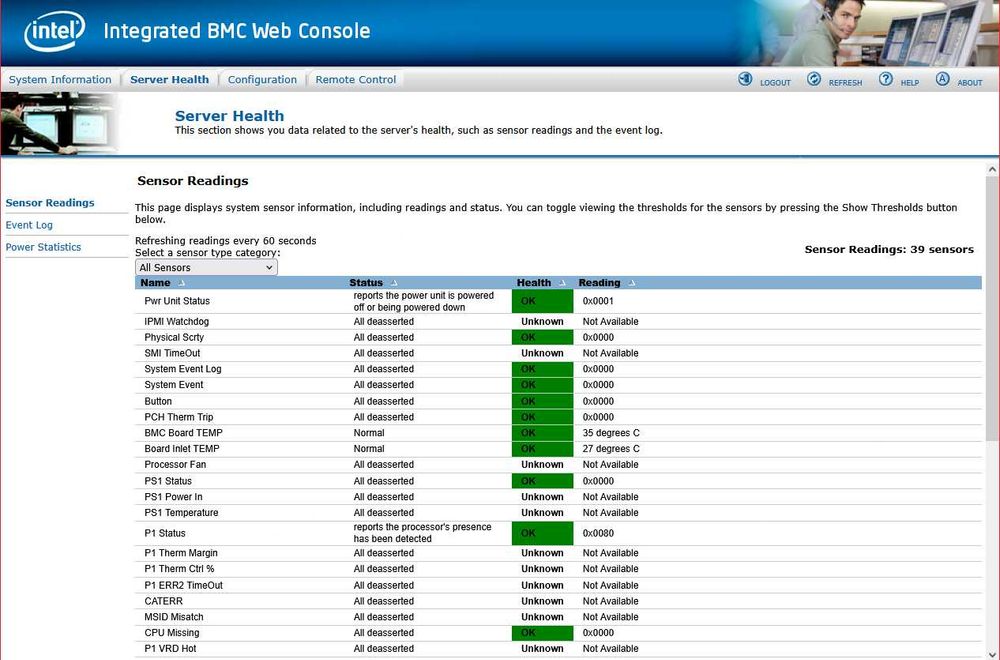Image resolution: width=1000 pixels, height=660 pixels.
Task: Sort by Name column arrow
Action: tap(182, 283)
